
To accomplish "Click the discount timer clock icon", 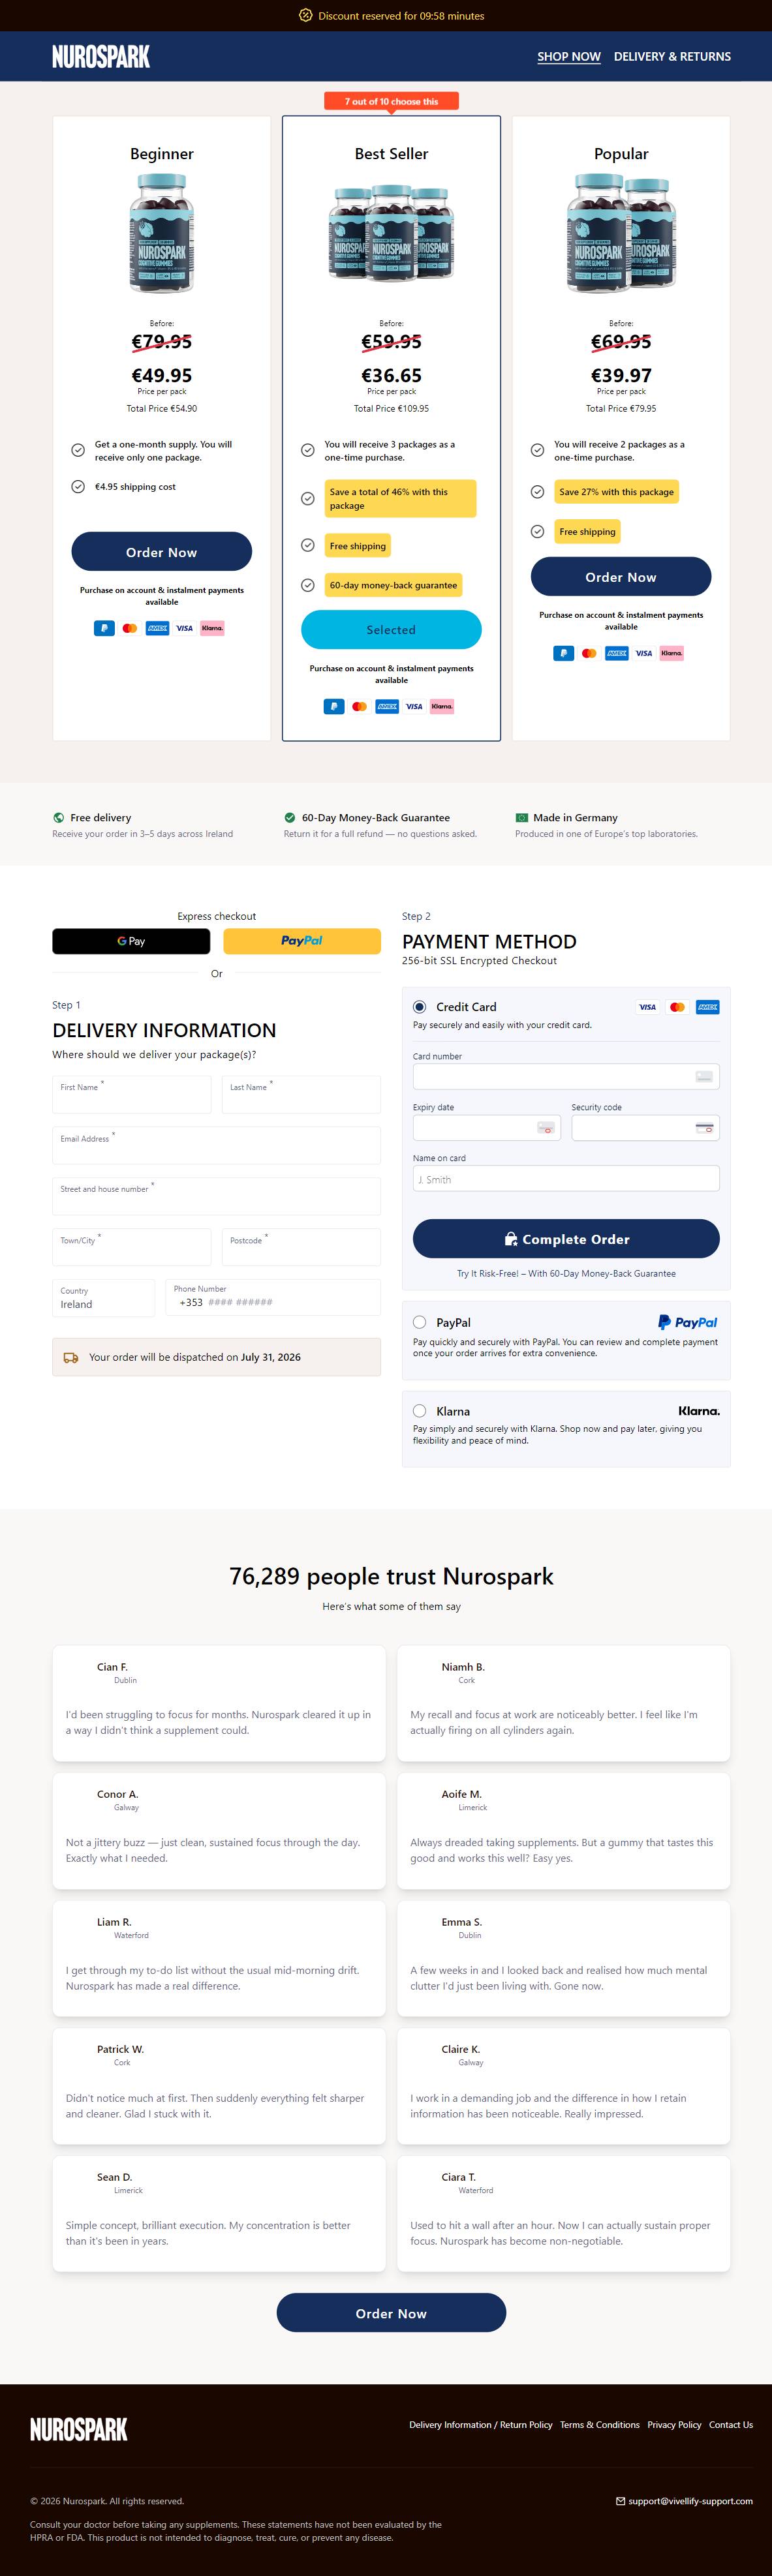I will click(306, 16).
